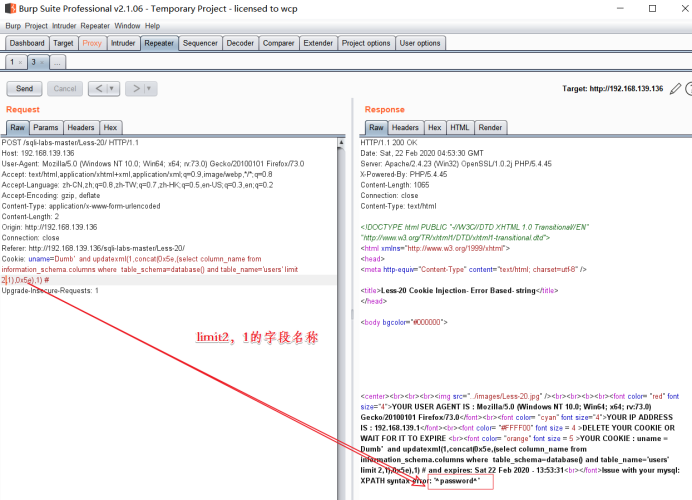Select Repeater request tab 1
Viewport: 692px width, 500px height.
[12, 62]
